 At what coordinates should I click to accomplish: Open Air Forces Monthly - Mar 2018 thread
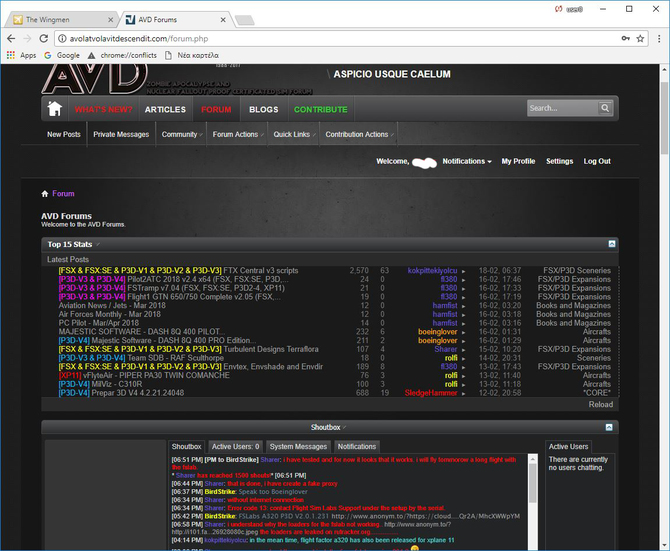(109, 314)
